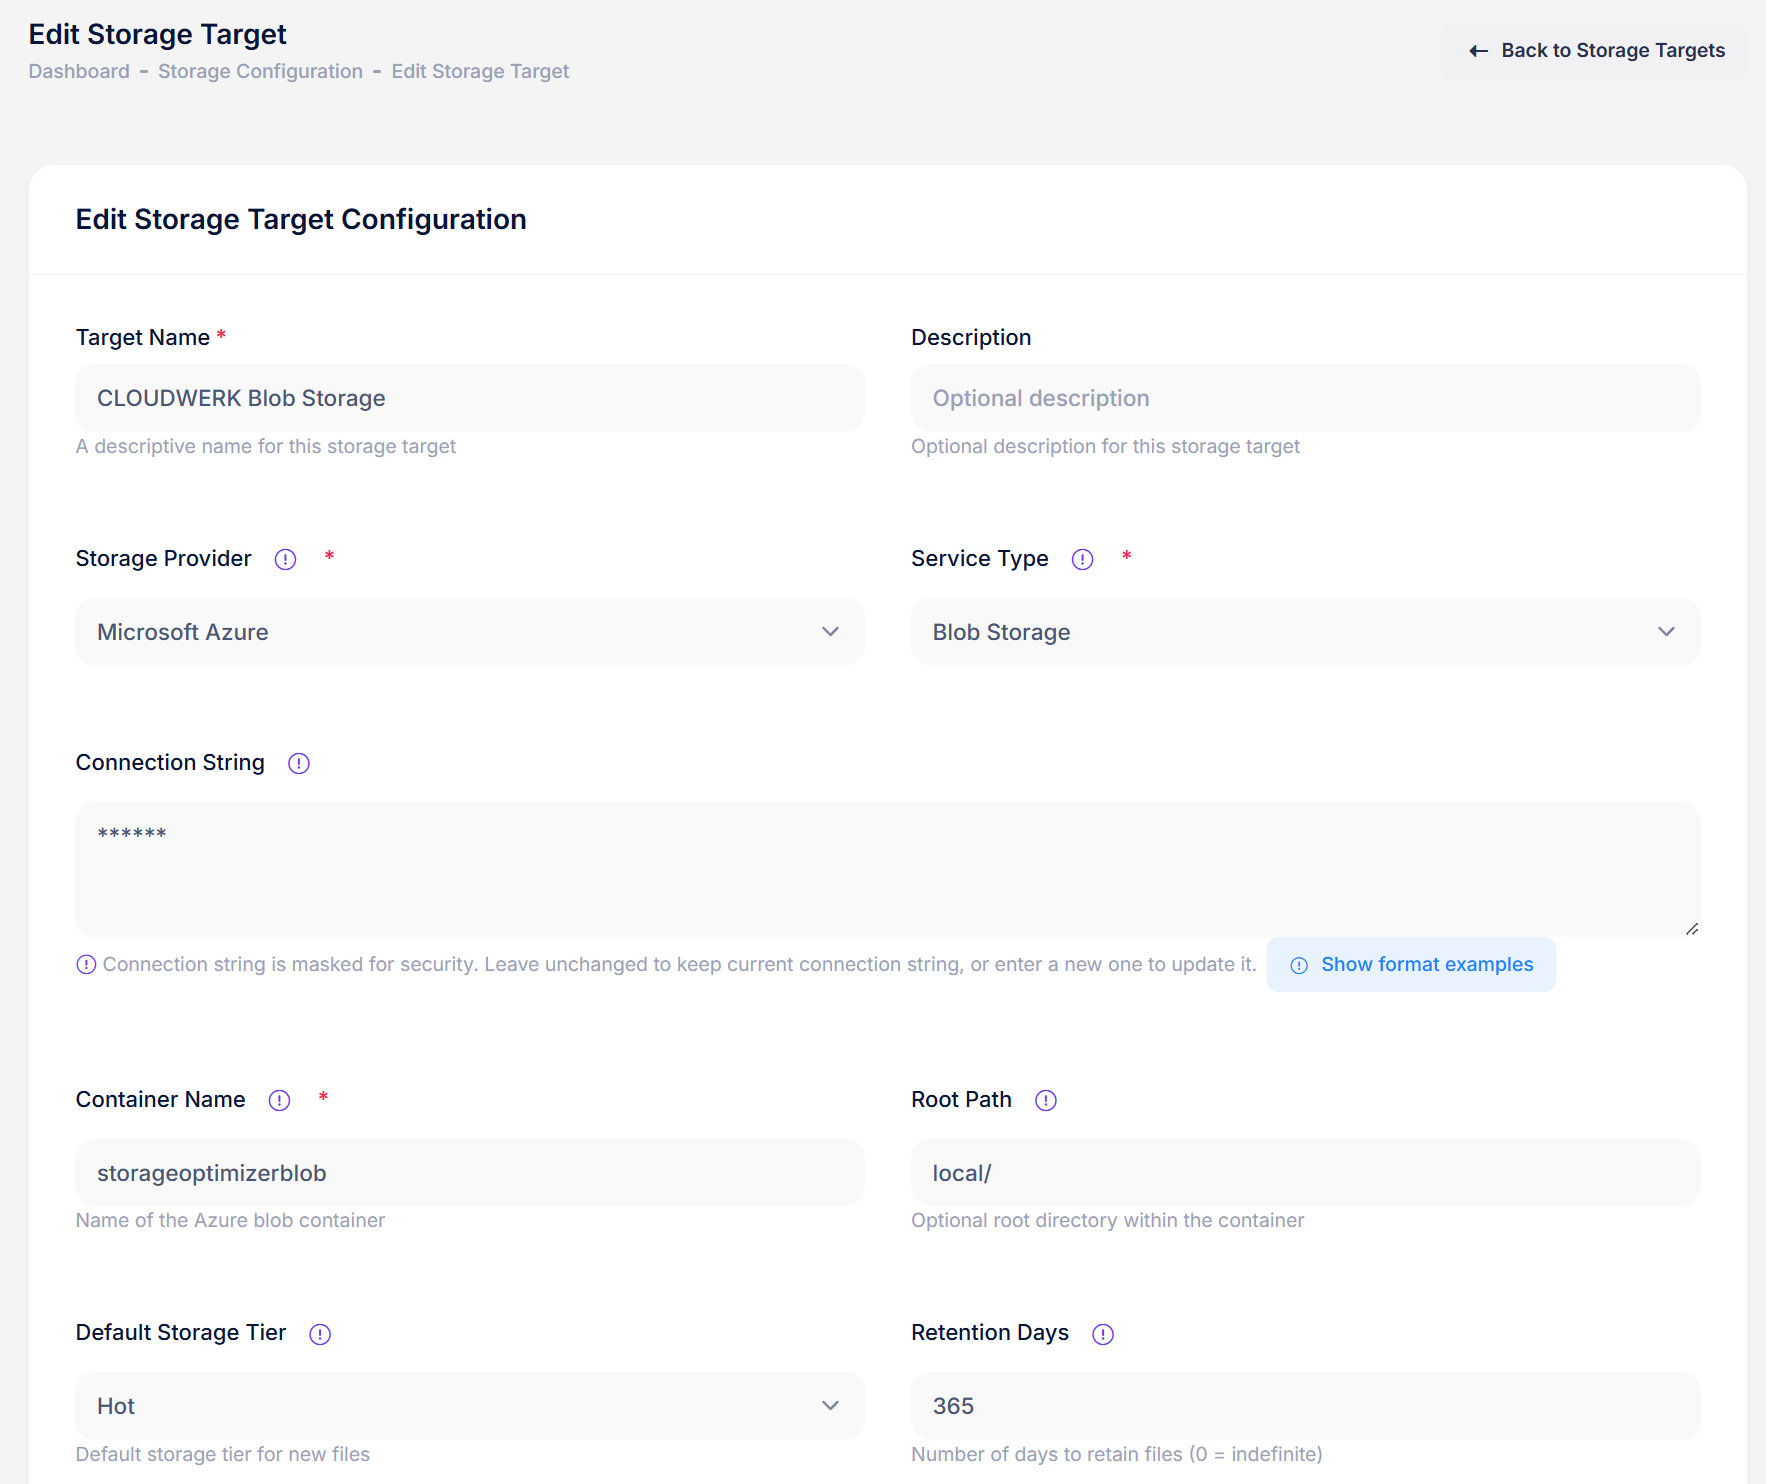Focus the Target Name input field
This screenshot has width=1766, height=1484.
point(469,397)
